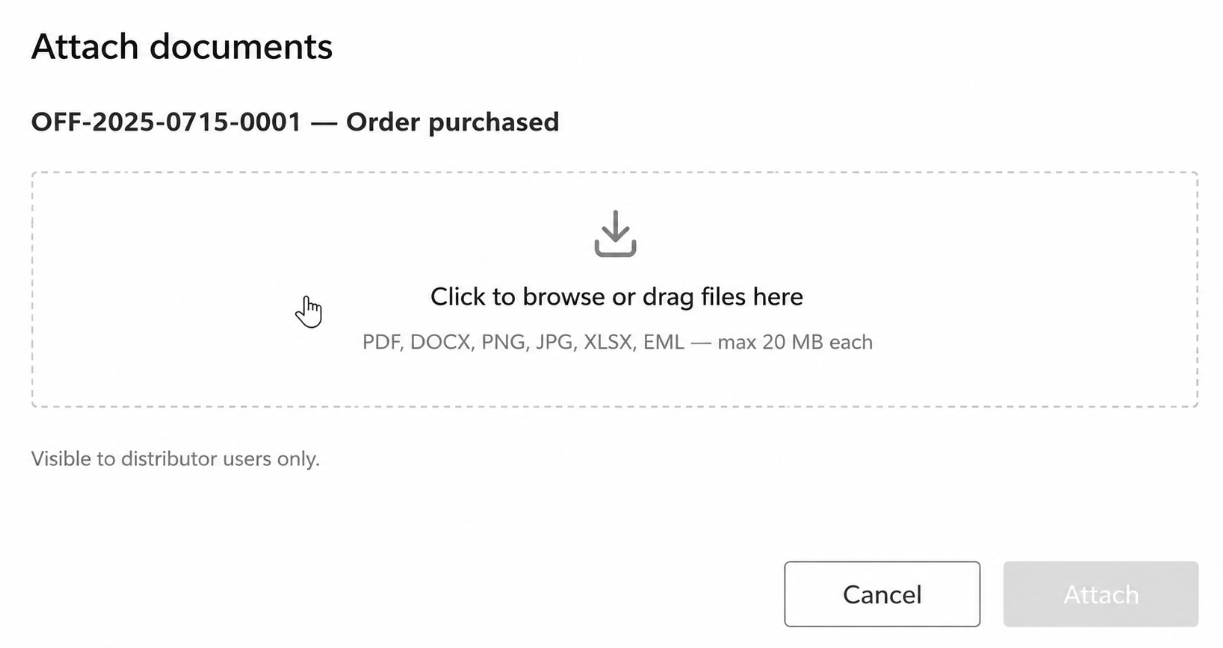Image resolution: width=1223 pixels, height=648 pixels.
Task: Click the greyed-out Attach button
Action: click(1100, 594)
